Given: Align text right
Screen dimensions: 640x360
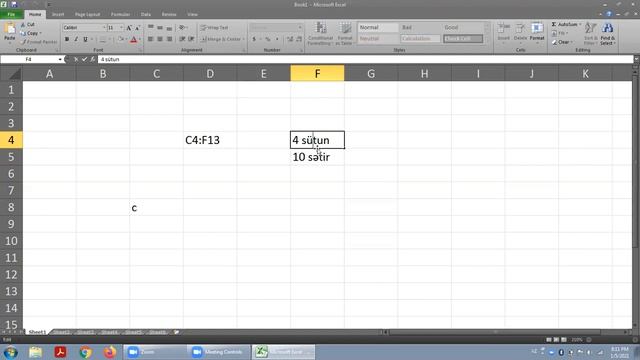Looking at the screenshot, I should click(169, 39).
